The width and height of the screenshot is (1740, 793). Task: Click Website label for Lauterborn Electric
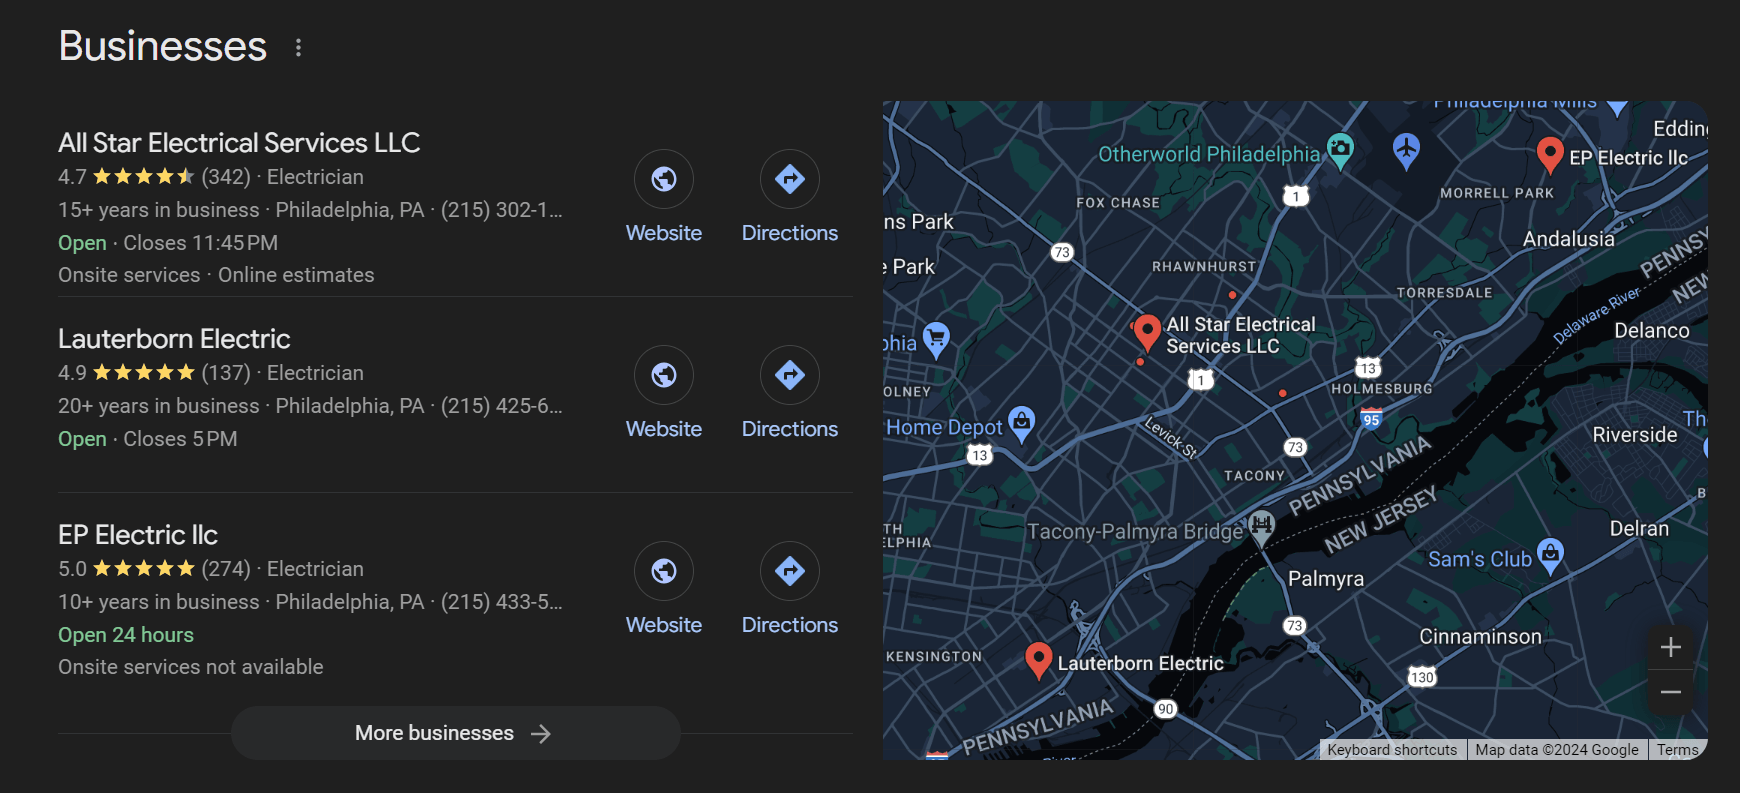click(x=664, y=429)
